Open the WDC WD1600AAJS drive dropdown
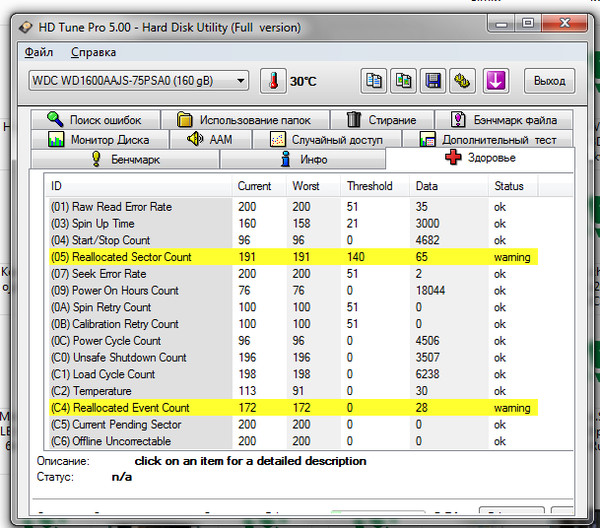600x528 pixels. tap(139, 80)
